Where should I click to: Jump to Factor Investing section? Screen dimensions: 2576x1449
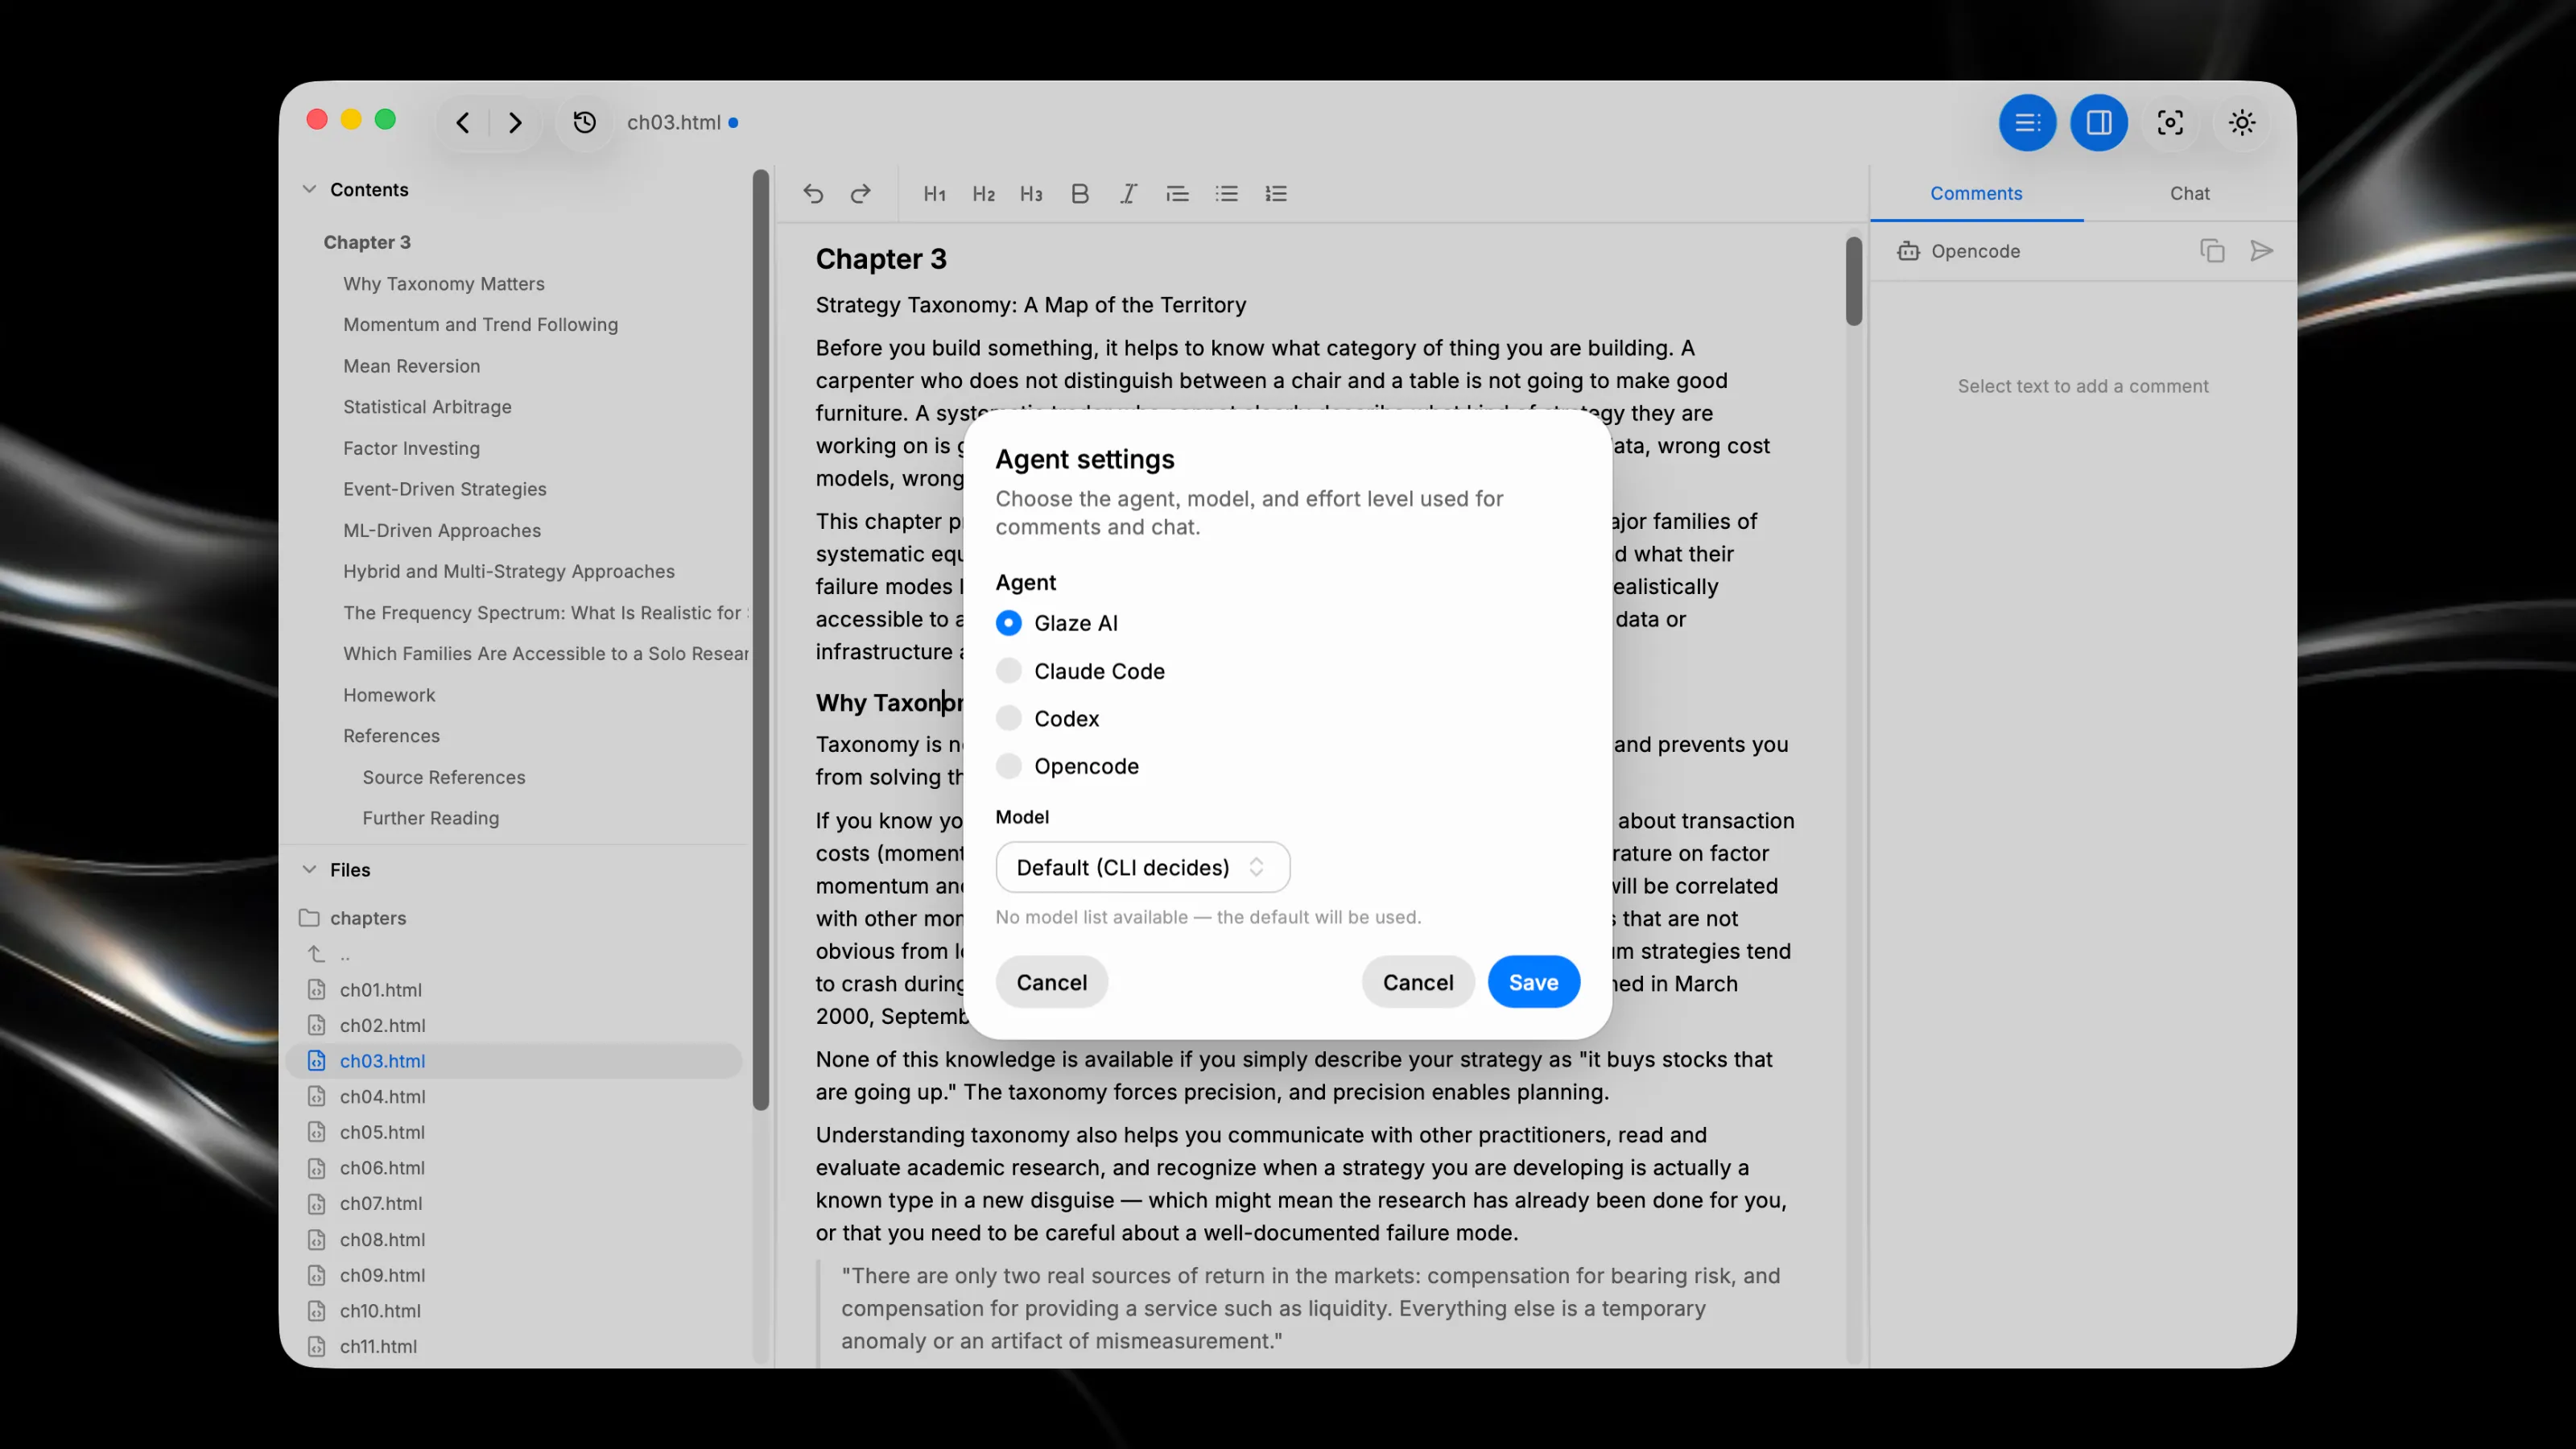[411, 448]
